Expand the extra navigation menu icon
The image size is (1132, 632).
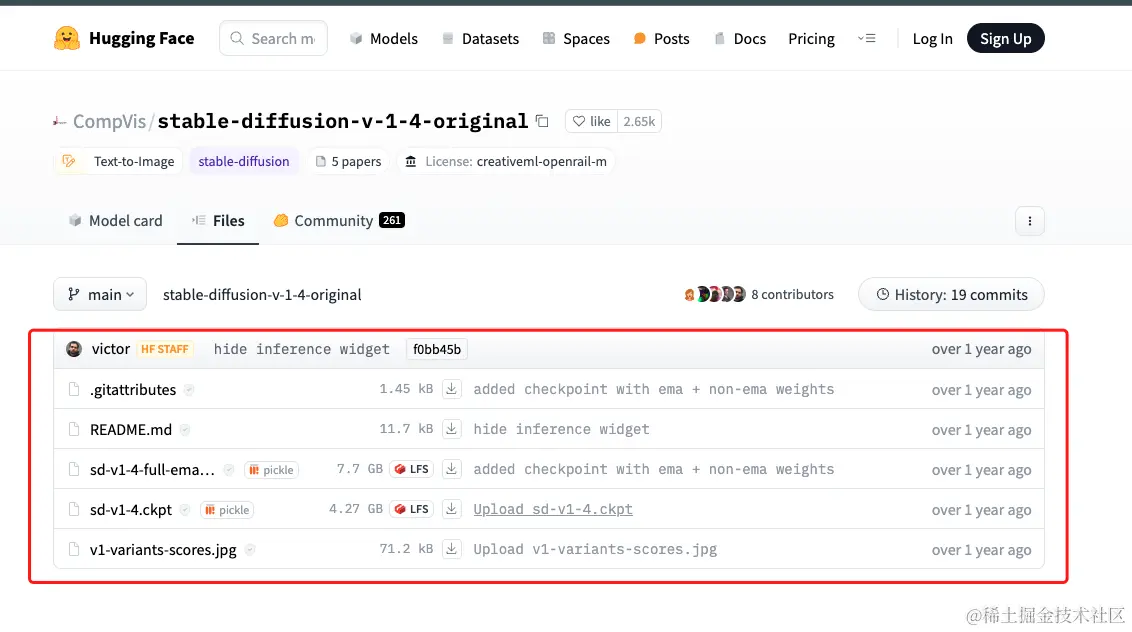tap(866, 38)
